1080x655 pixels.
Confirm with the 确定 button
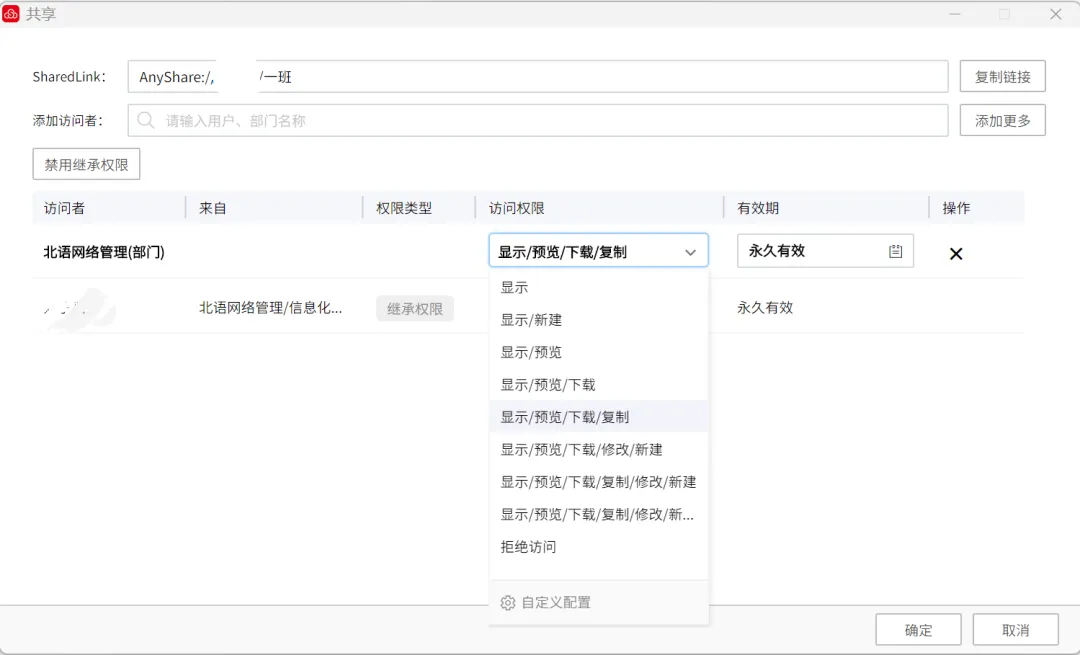pos(918,630)
